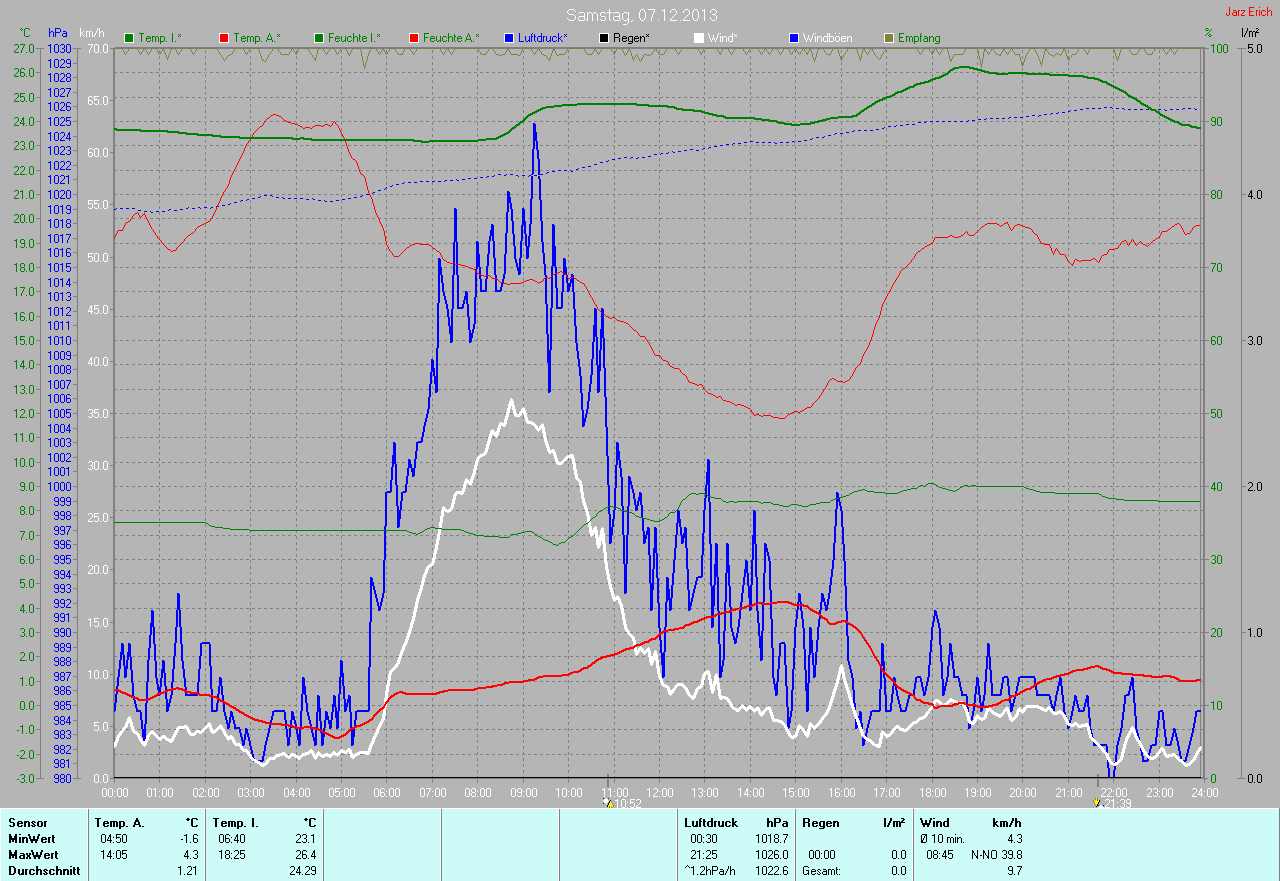Click the MaxWert row label

tap(32, 855)
